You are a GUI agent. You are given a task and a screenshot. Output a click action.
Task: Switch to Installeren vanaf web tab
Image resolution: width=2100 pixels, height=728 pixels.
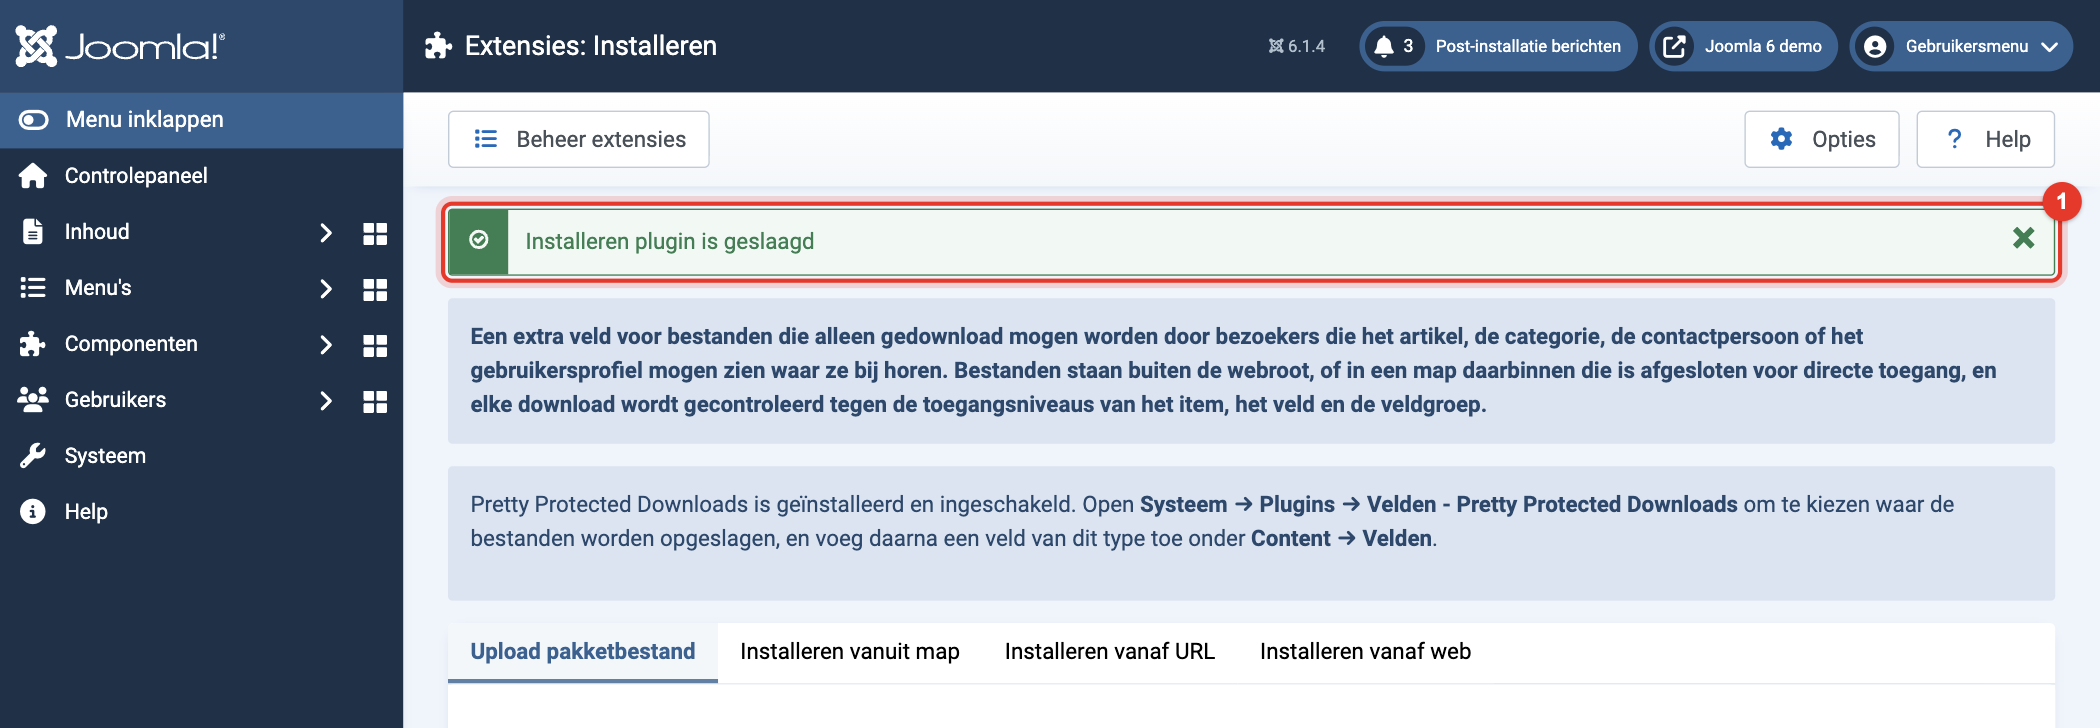tap(1366, 652)
